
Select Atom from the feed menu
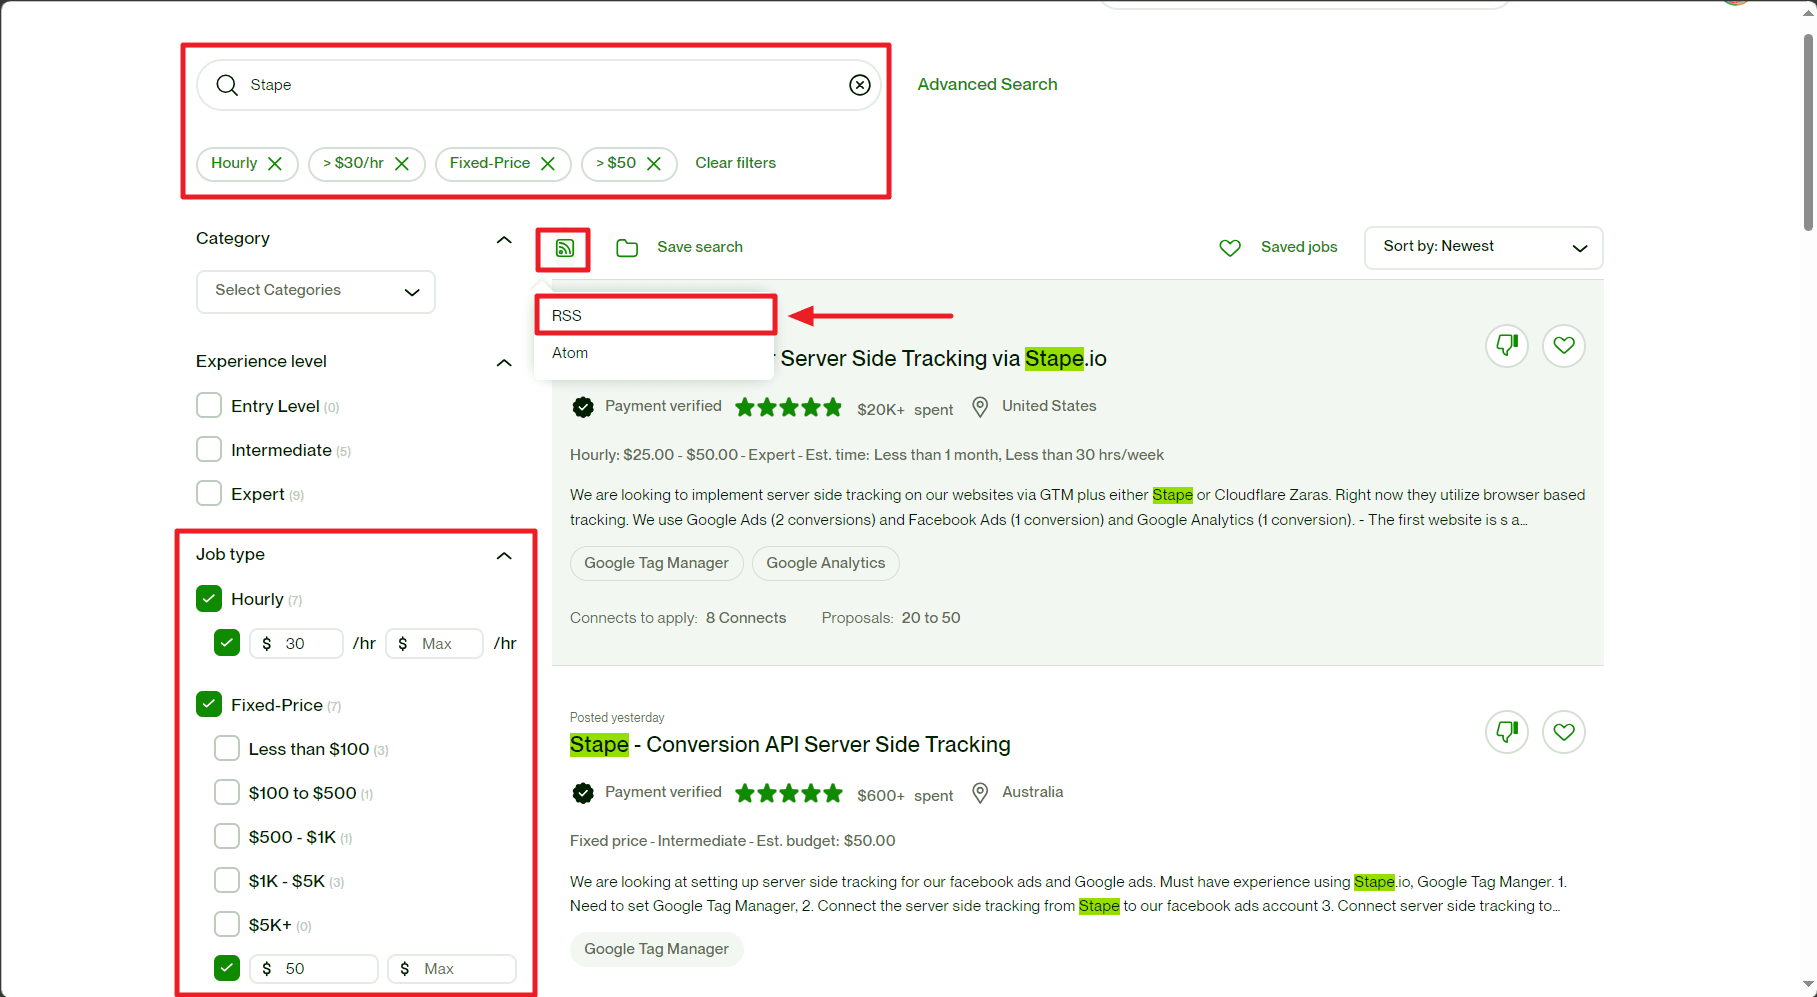pyautogui.click(x=655, y=353)
